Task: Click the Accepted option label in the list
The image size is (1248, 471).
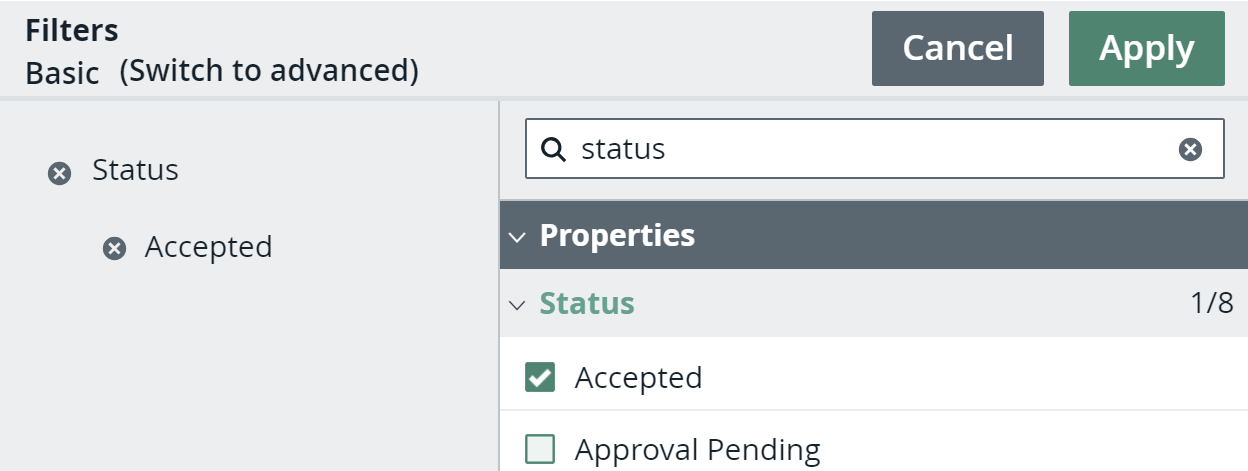Action: [x=638, y=378]
